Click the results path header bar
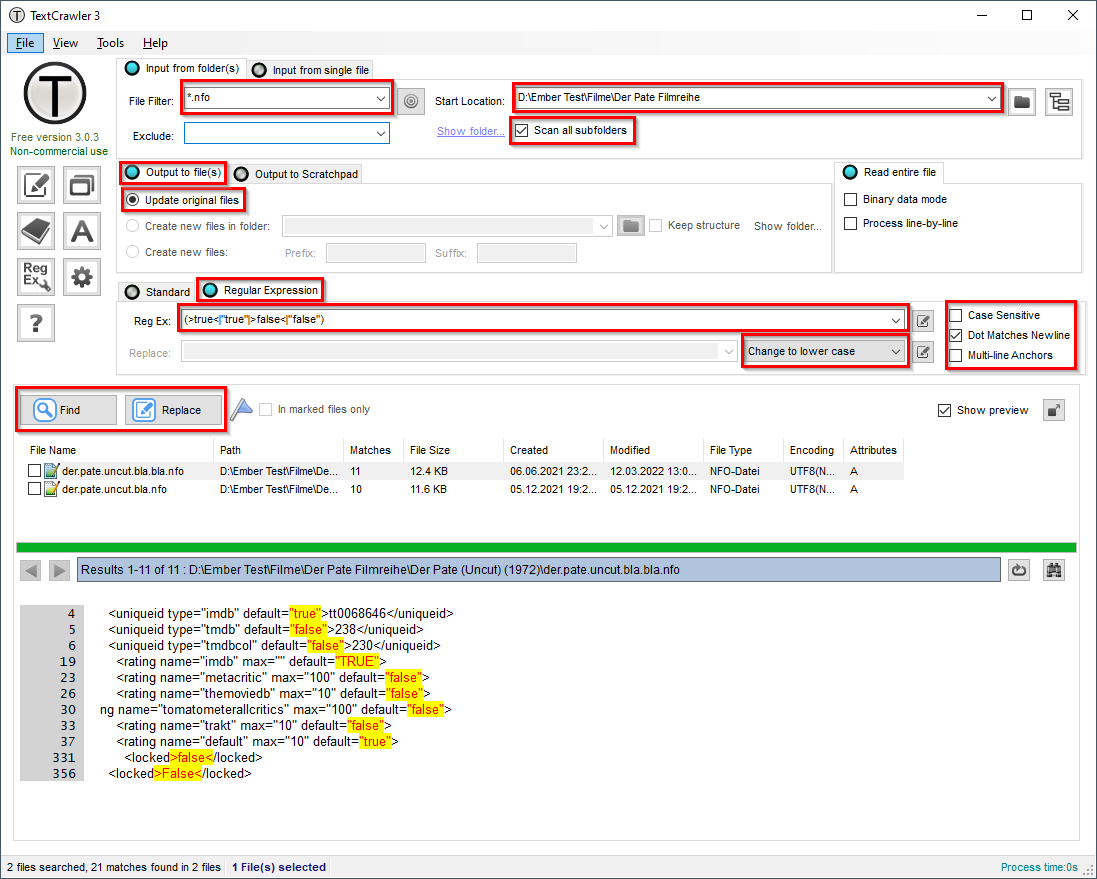The width and height of the screenshot is (1097, 879). [539, 570]
